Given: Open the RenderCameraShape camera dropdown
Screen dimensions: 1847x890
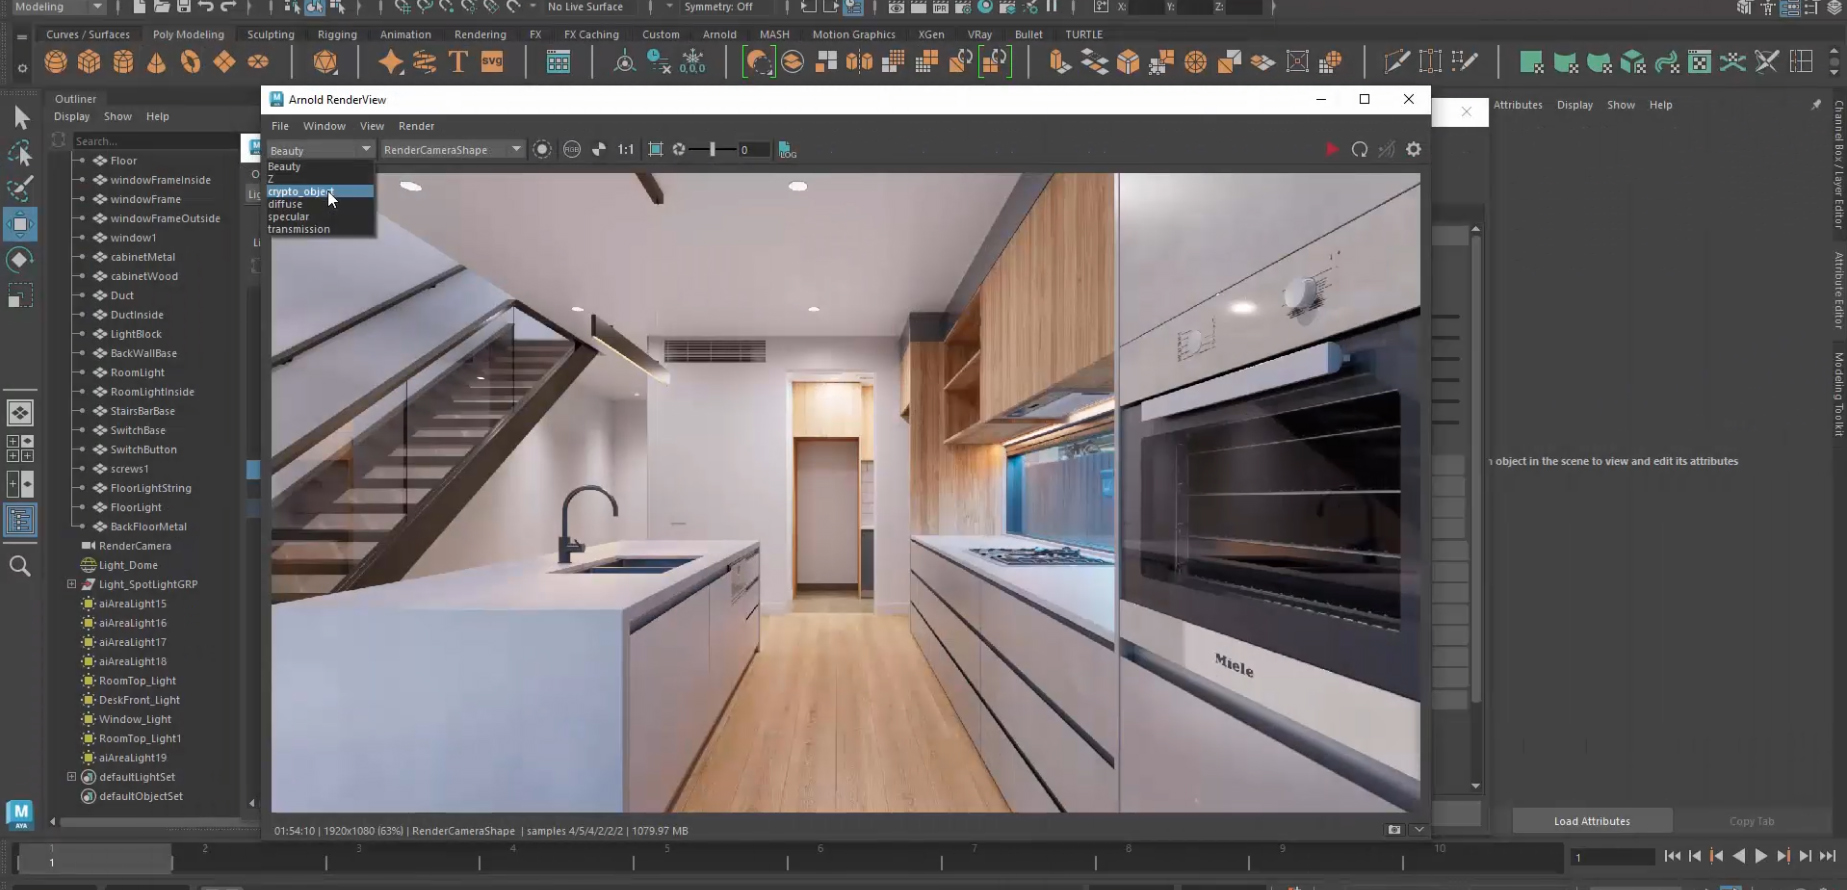Looking at the screenshot, I should tap(452, 149).
